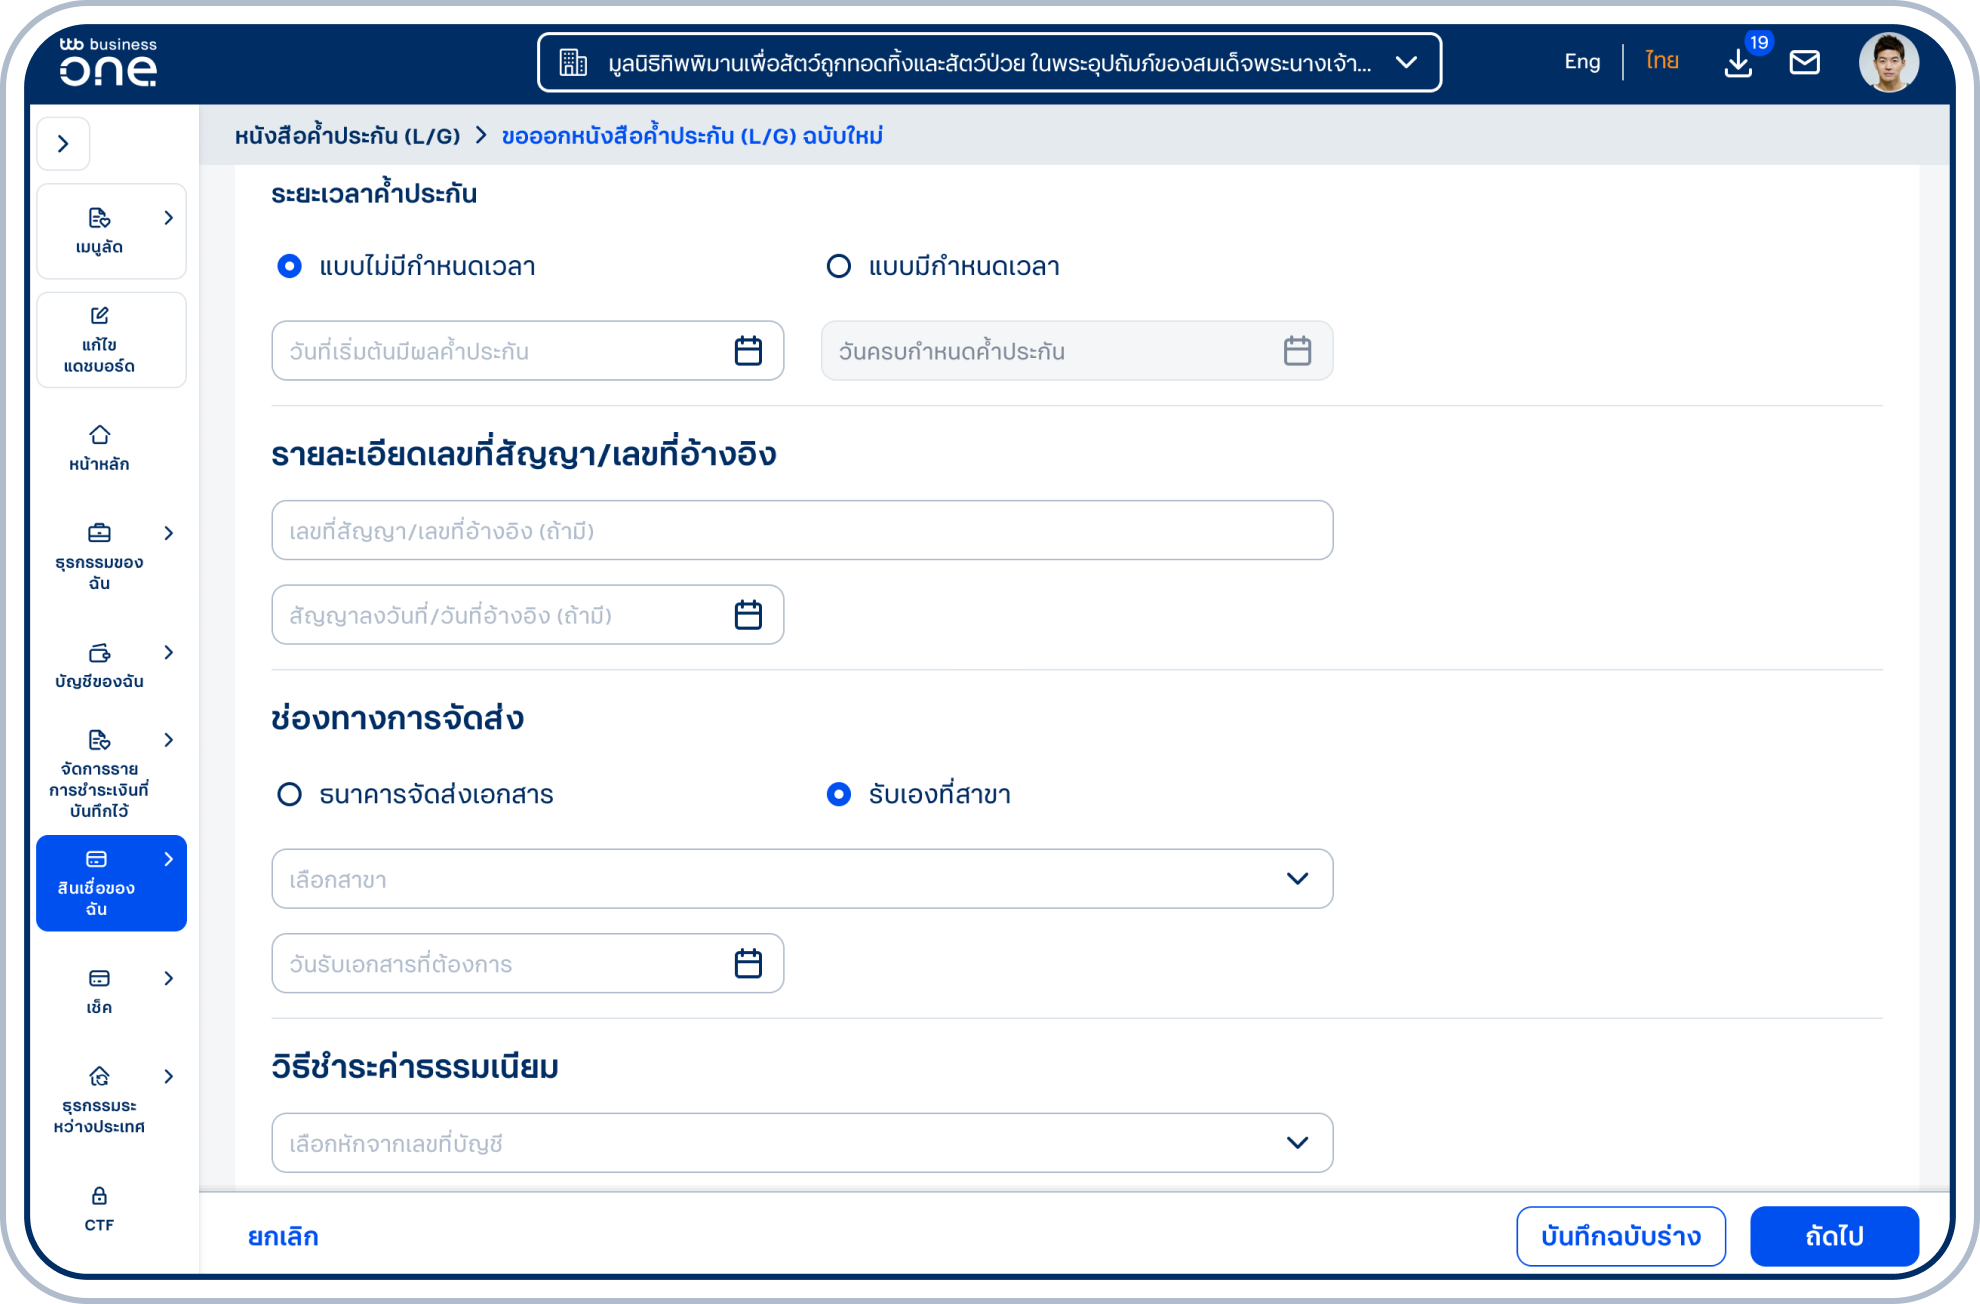Screen dimensions: 1980x1304
Task: Open the company selector dropdown in header
Action: pos(989,63)
